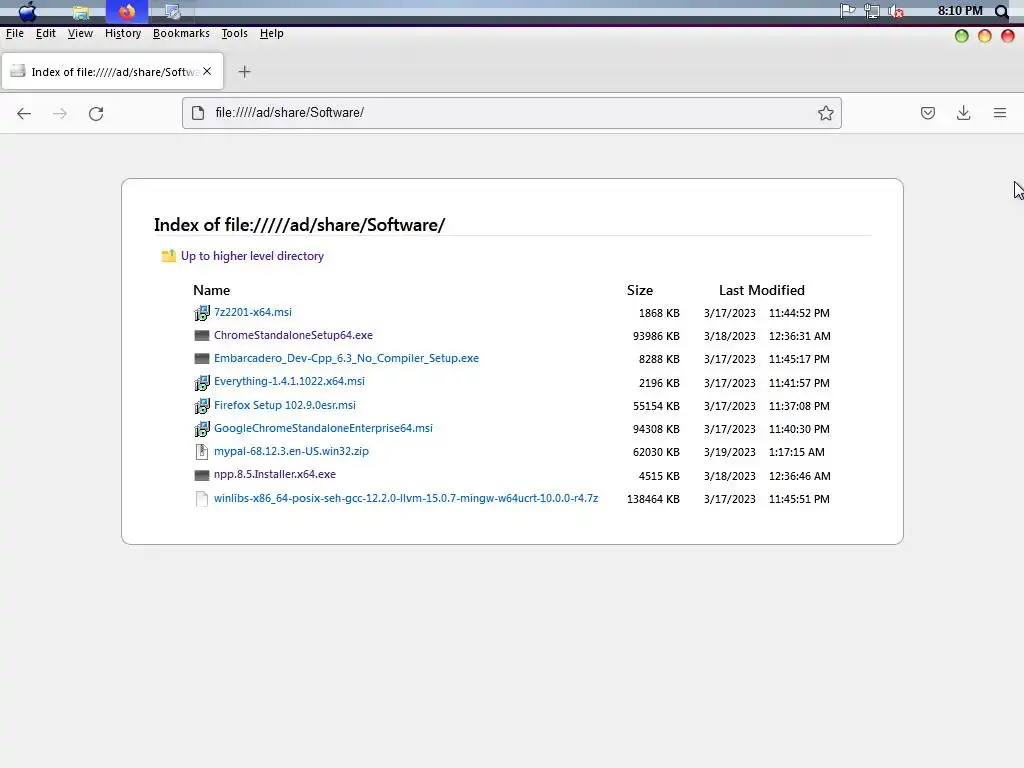This screenshot has height=768, width=1024.
Task: Click the Everything msi installer icon
Action: (x=202, y=382)
